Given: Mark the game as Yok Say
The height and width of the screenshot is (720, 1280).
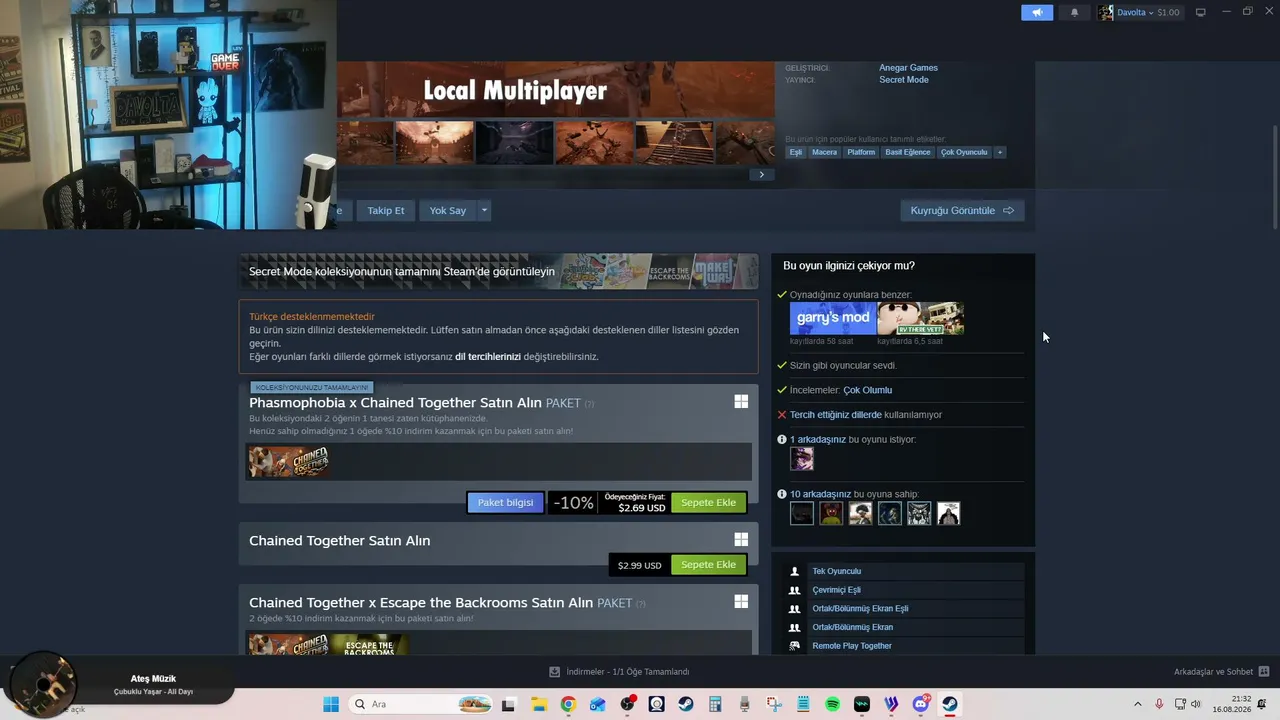Looking at the screenshot, I should [x=448, y=210].
